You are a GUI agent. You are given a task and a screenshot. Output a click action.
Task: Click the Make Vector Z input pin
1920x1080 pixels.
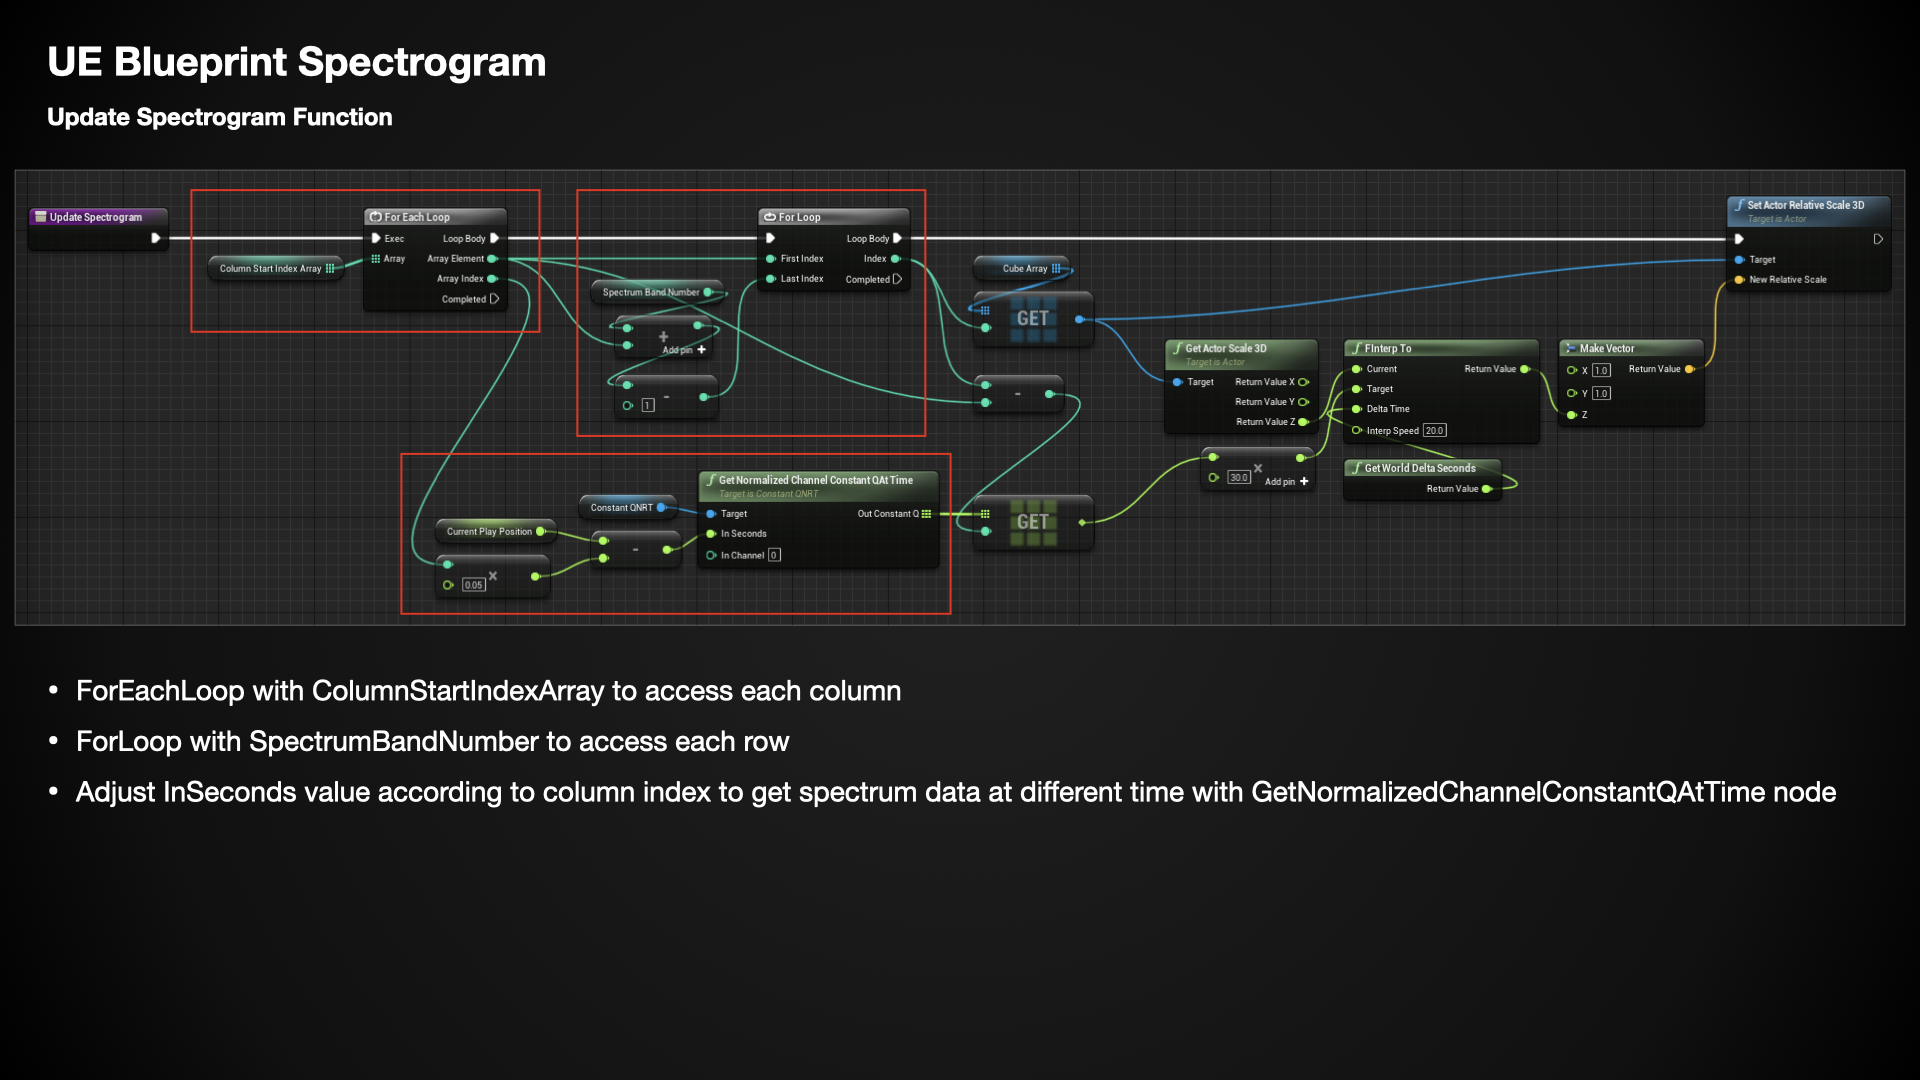(1572, 415)
